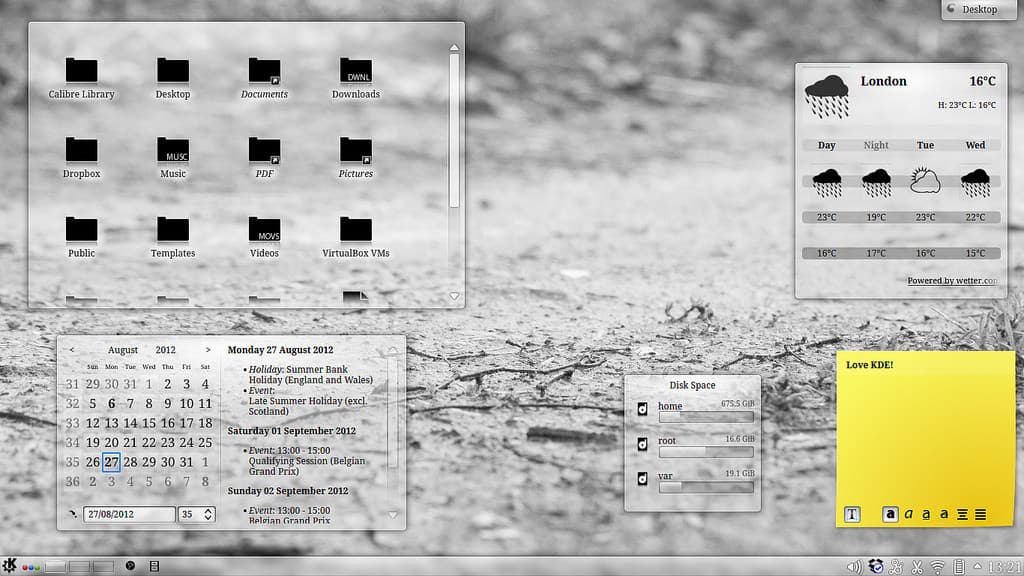Screen dimensions: 1024x576
Task: Open the VirtualBox VMs folder
Action: [x=355, y=230]
